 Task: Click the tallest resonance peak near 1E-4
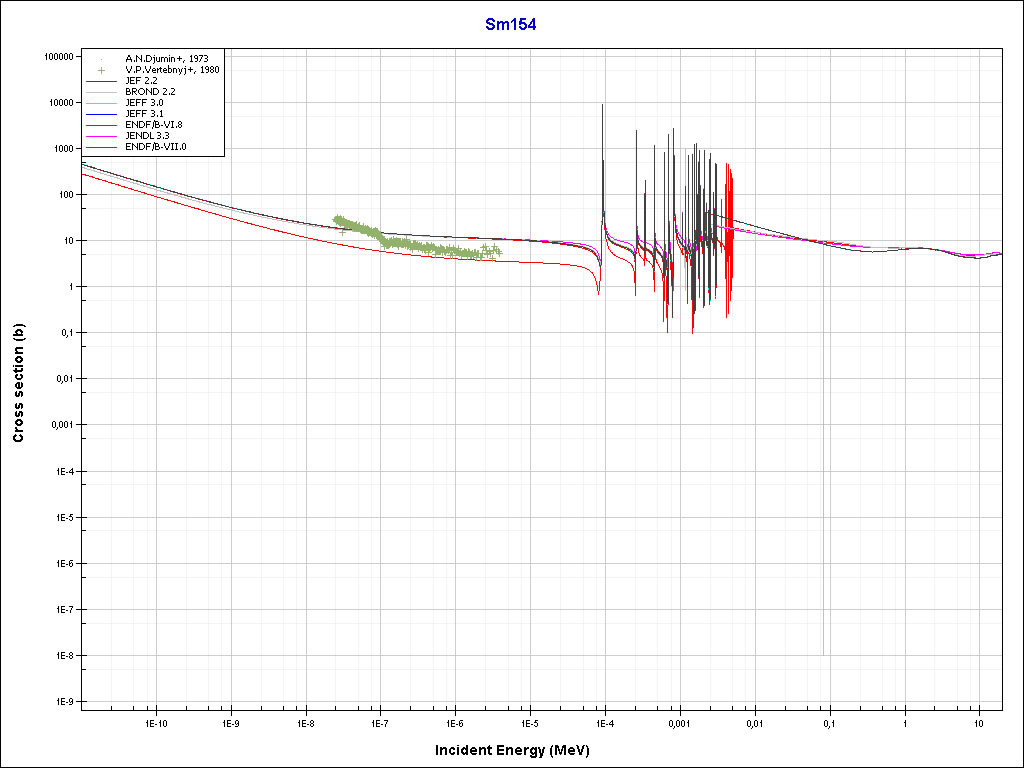click(602, 106)
